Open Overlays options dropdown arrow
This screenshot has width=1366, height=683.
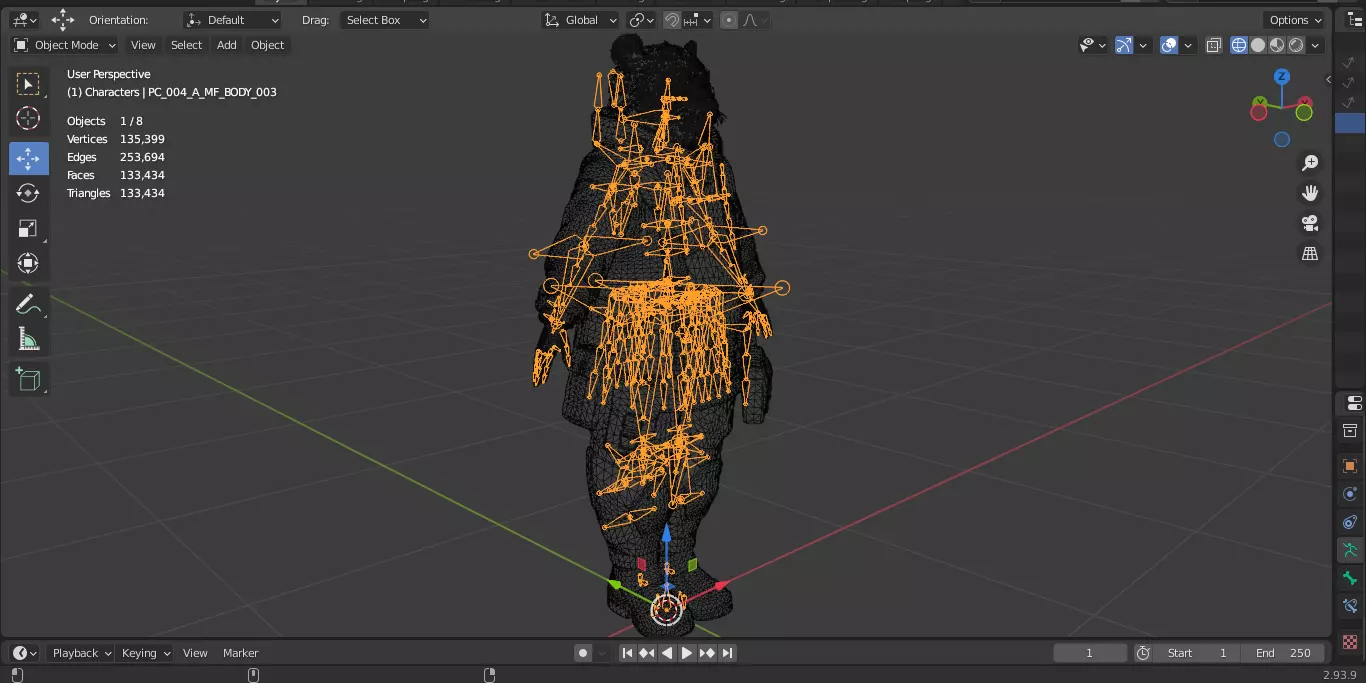1188,45
